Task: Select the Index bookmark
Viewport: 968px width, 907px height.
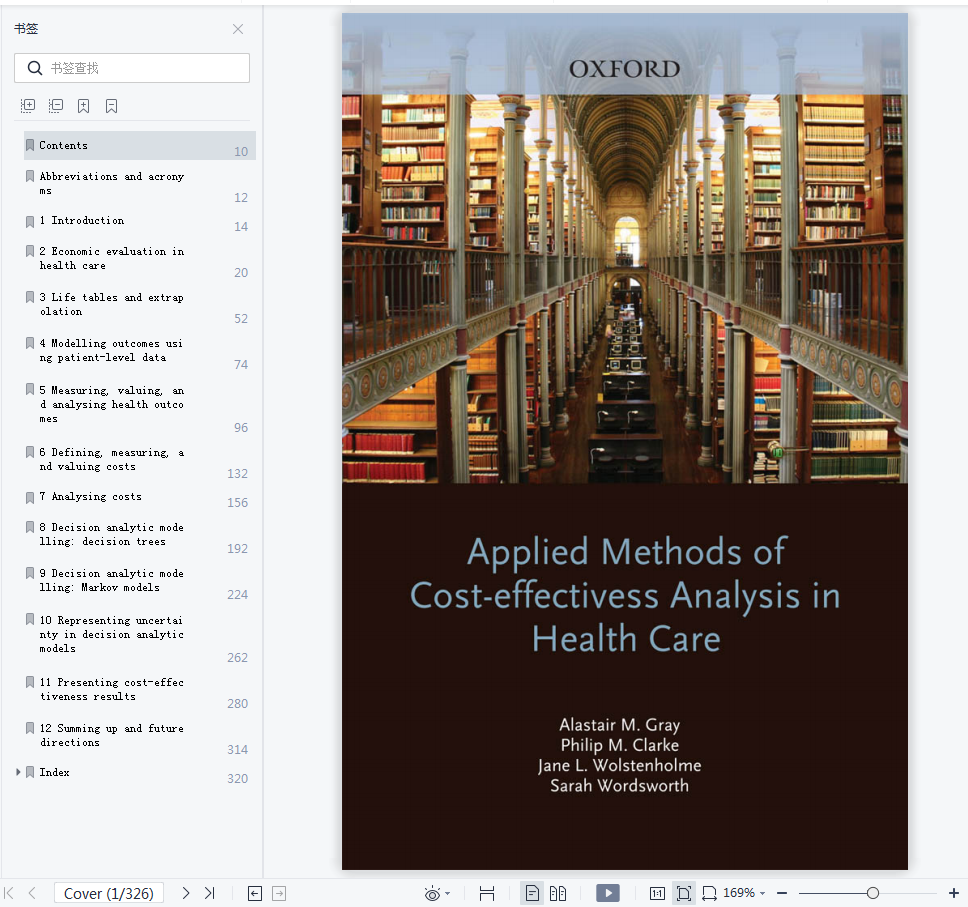Action: (54, 772)
